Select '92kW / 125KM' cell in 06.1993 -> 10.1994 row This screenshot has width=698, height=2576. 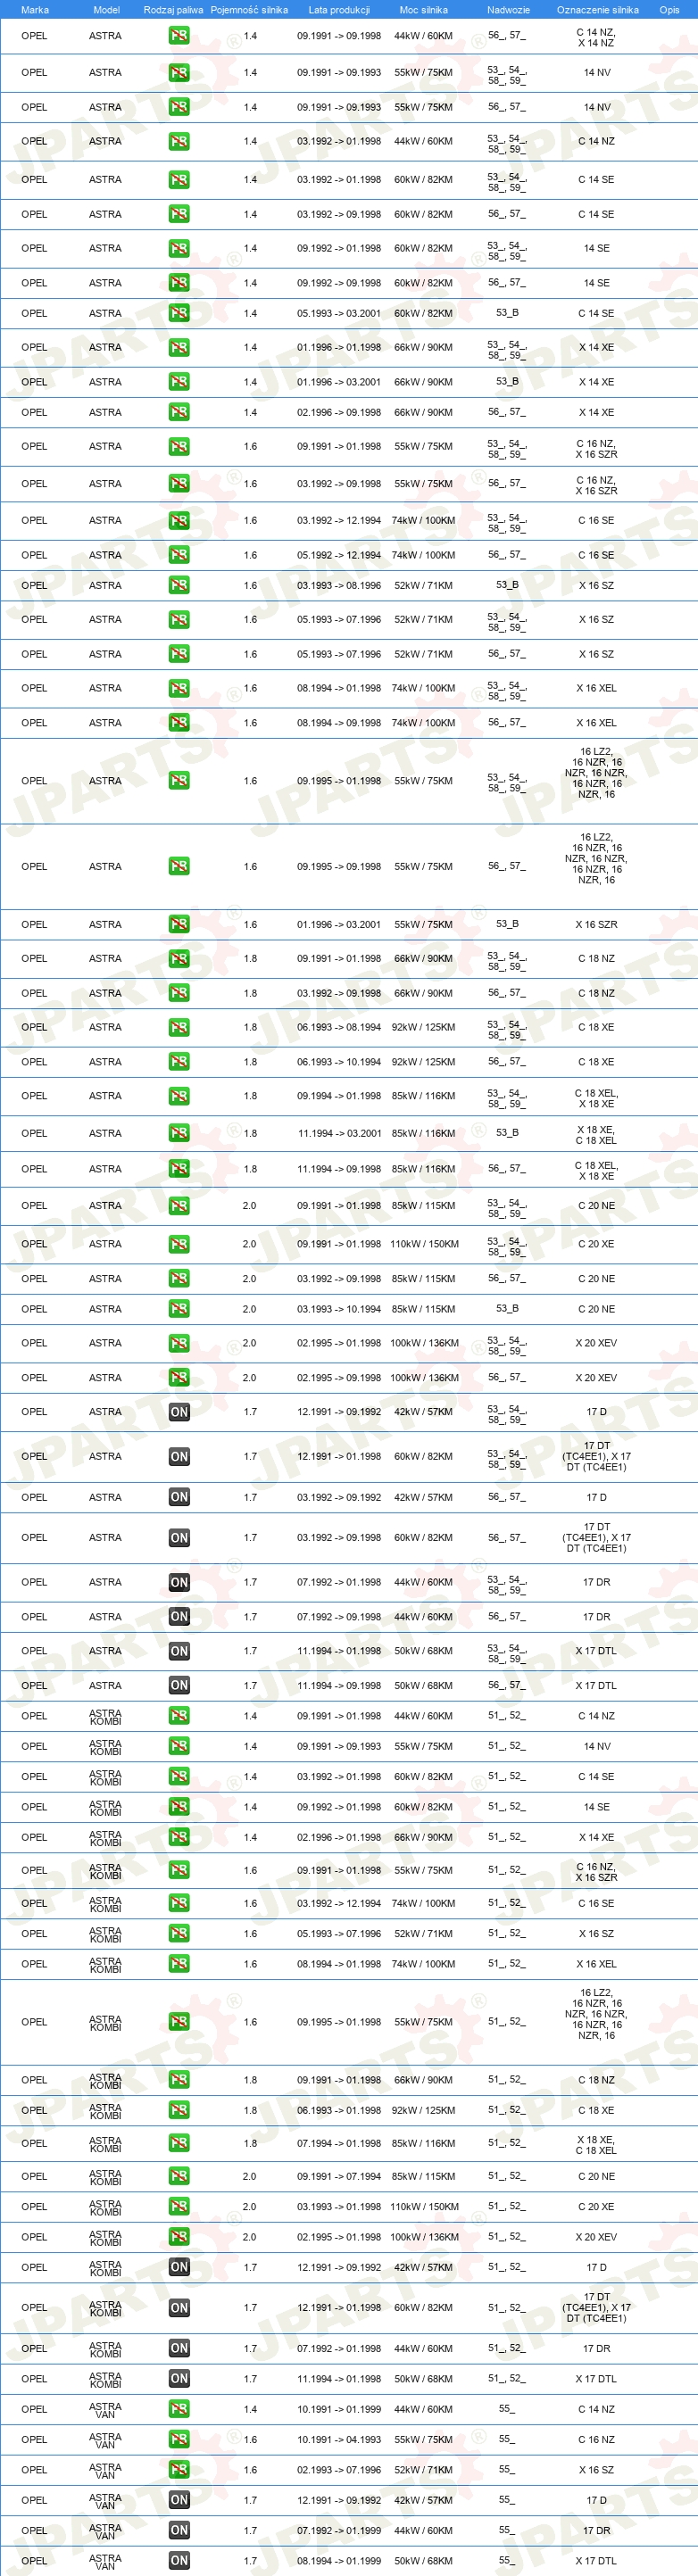click(423, 1062)
